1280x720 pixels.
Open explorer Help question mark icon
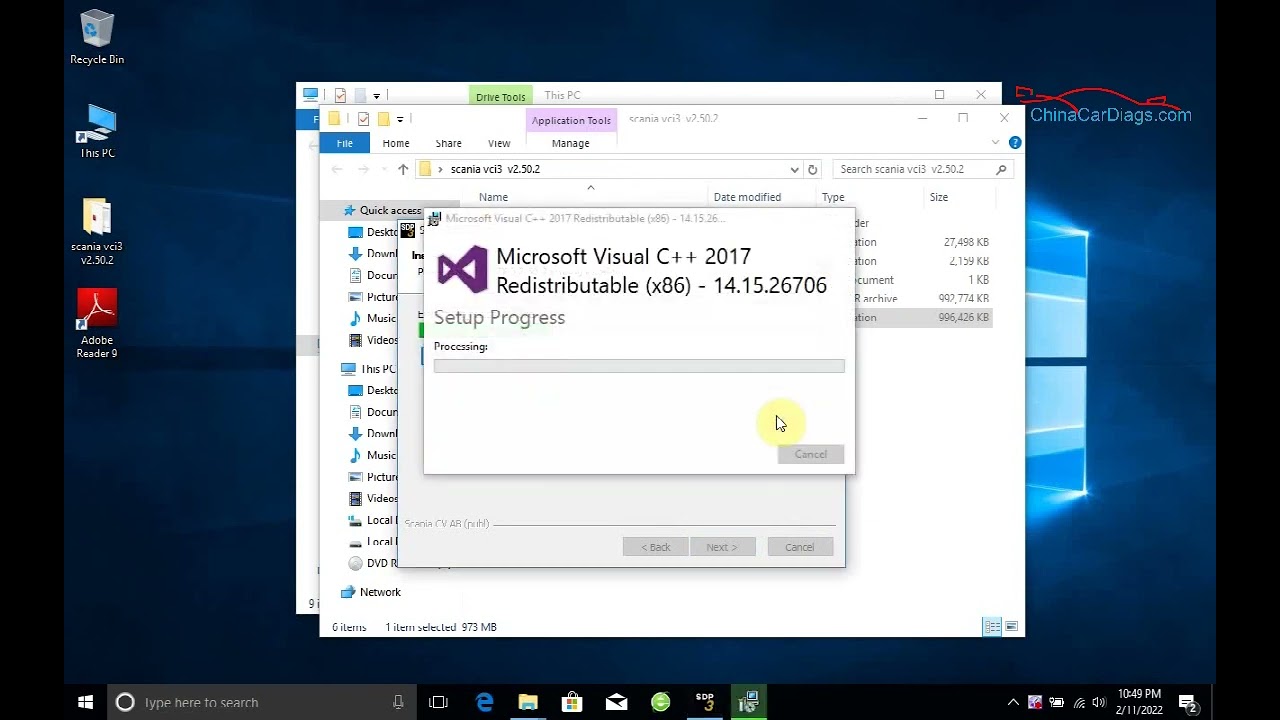click(1014, 143)
